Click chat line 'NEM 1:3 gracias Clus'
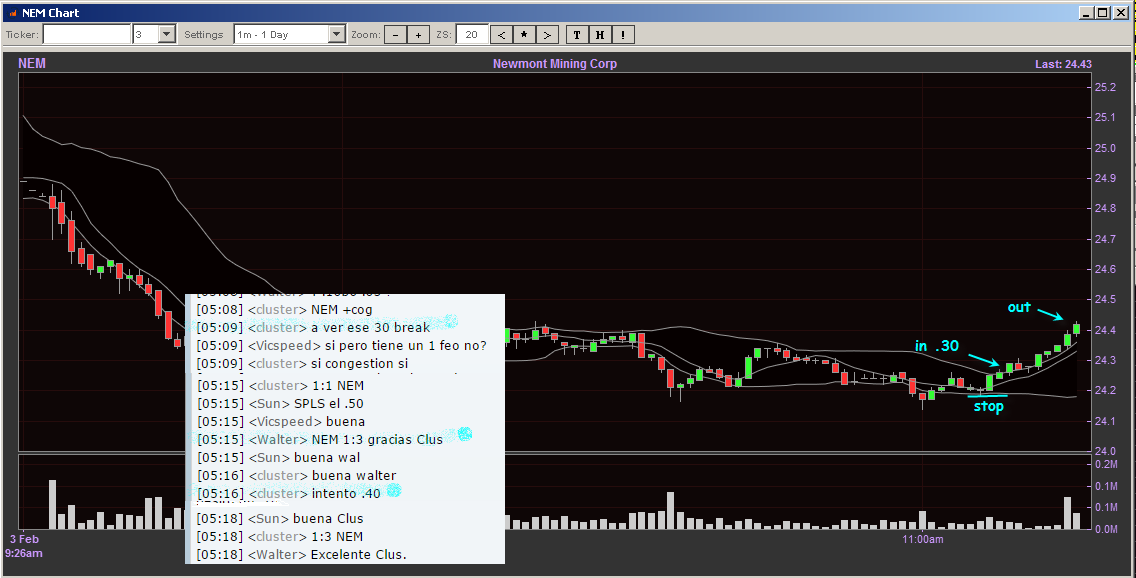 pos(377,440)
